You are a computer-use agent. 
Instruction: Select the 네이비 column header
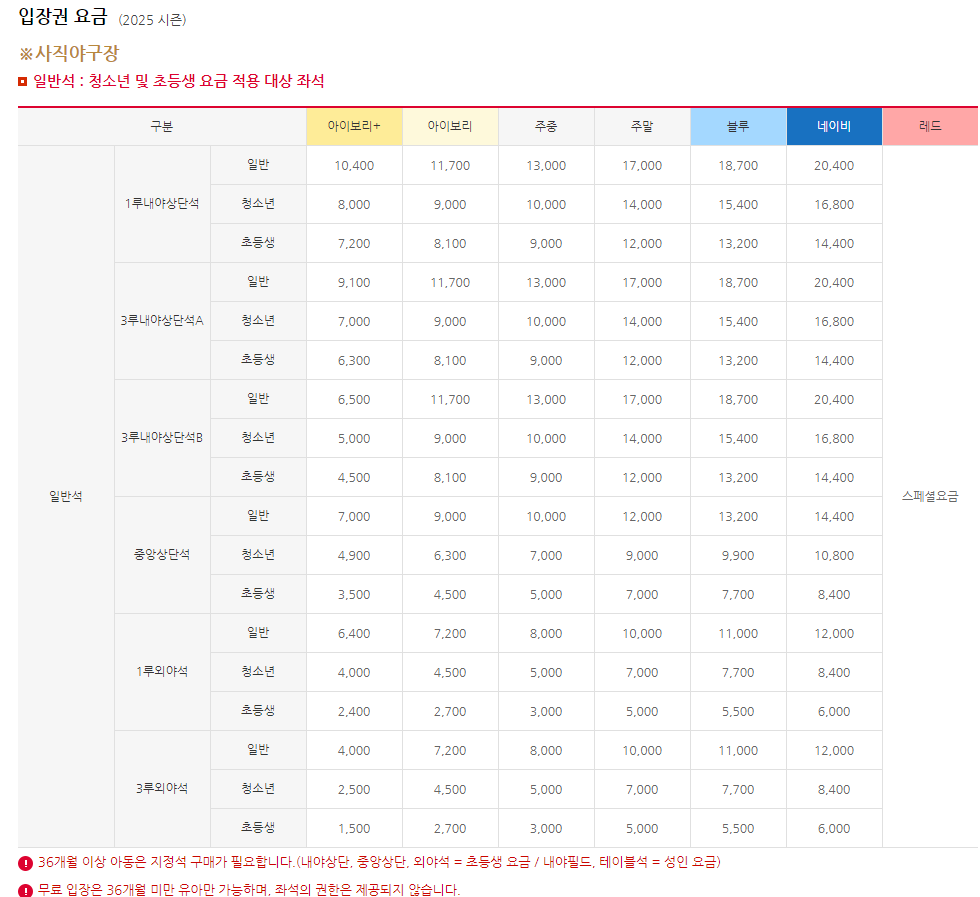pyautogui.click(x=834, y=126)
